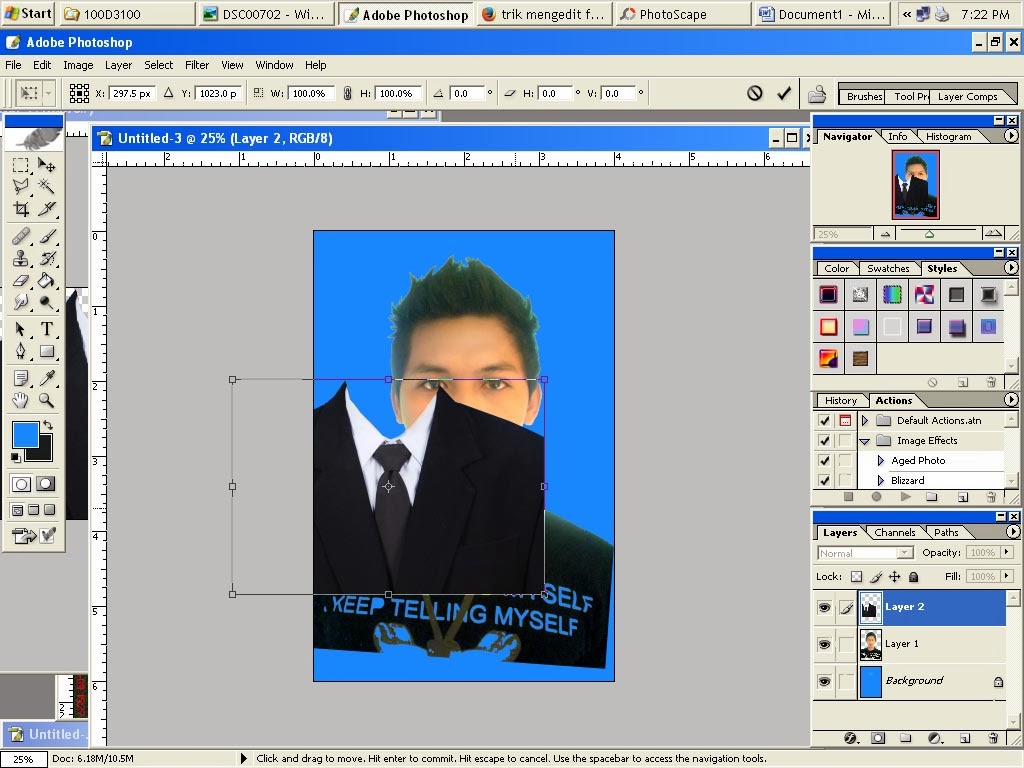The width and height of the screenshot is (1024, 768).
Task: Select the Paint Bucket tool
Action: pos(46,280)
